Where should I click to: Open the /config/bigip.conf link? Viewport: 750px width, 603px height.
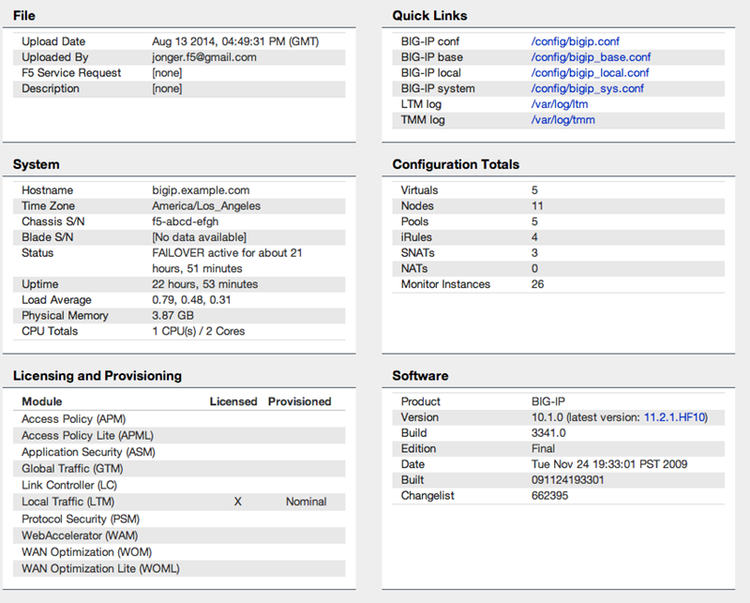coord(575,42)
